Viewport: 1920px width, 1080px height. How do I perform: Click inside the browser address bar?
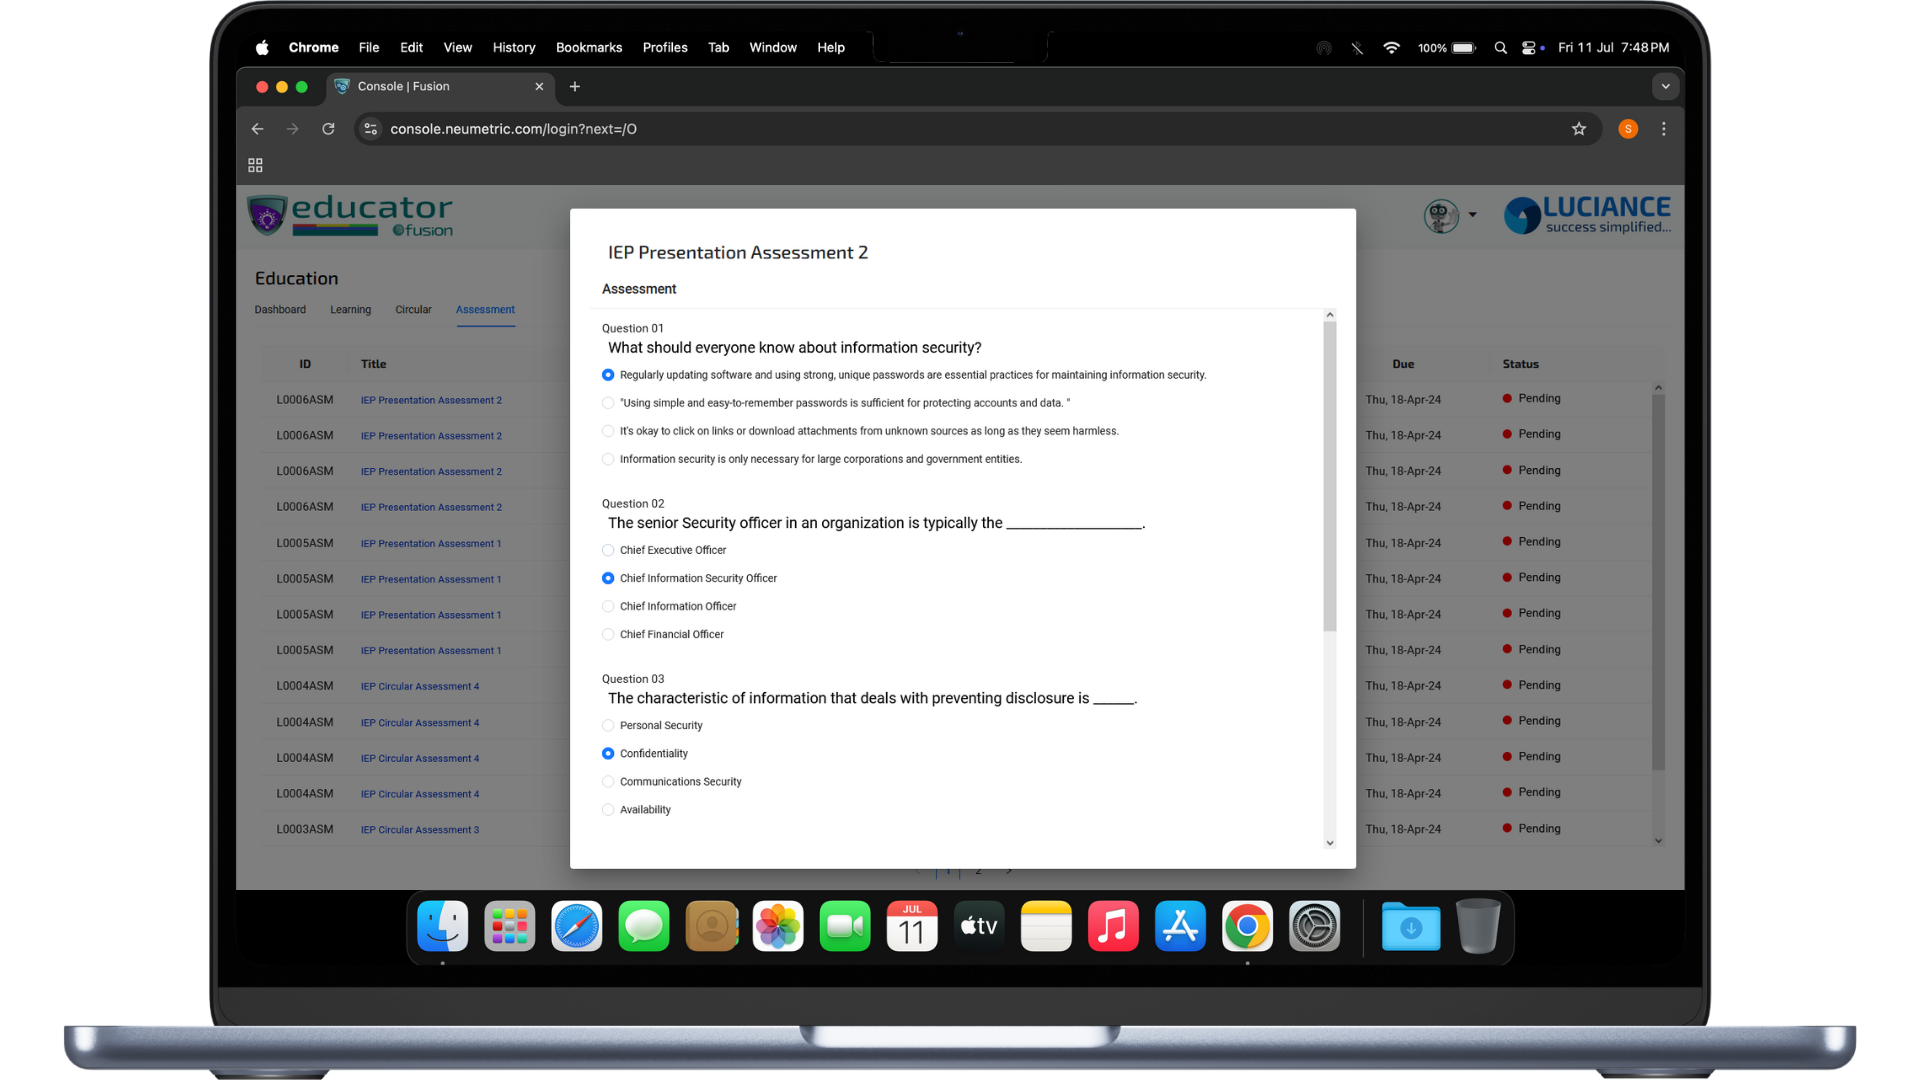pyautogui.click(x=900, y=128)
